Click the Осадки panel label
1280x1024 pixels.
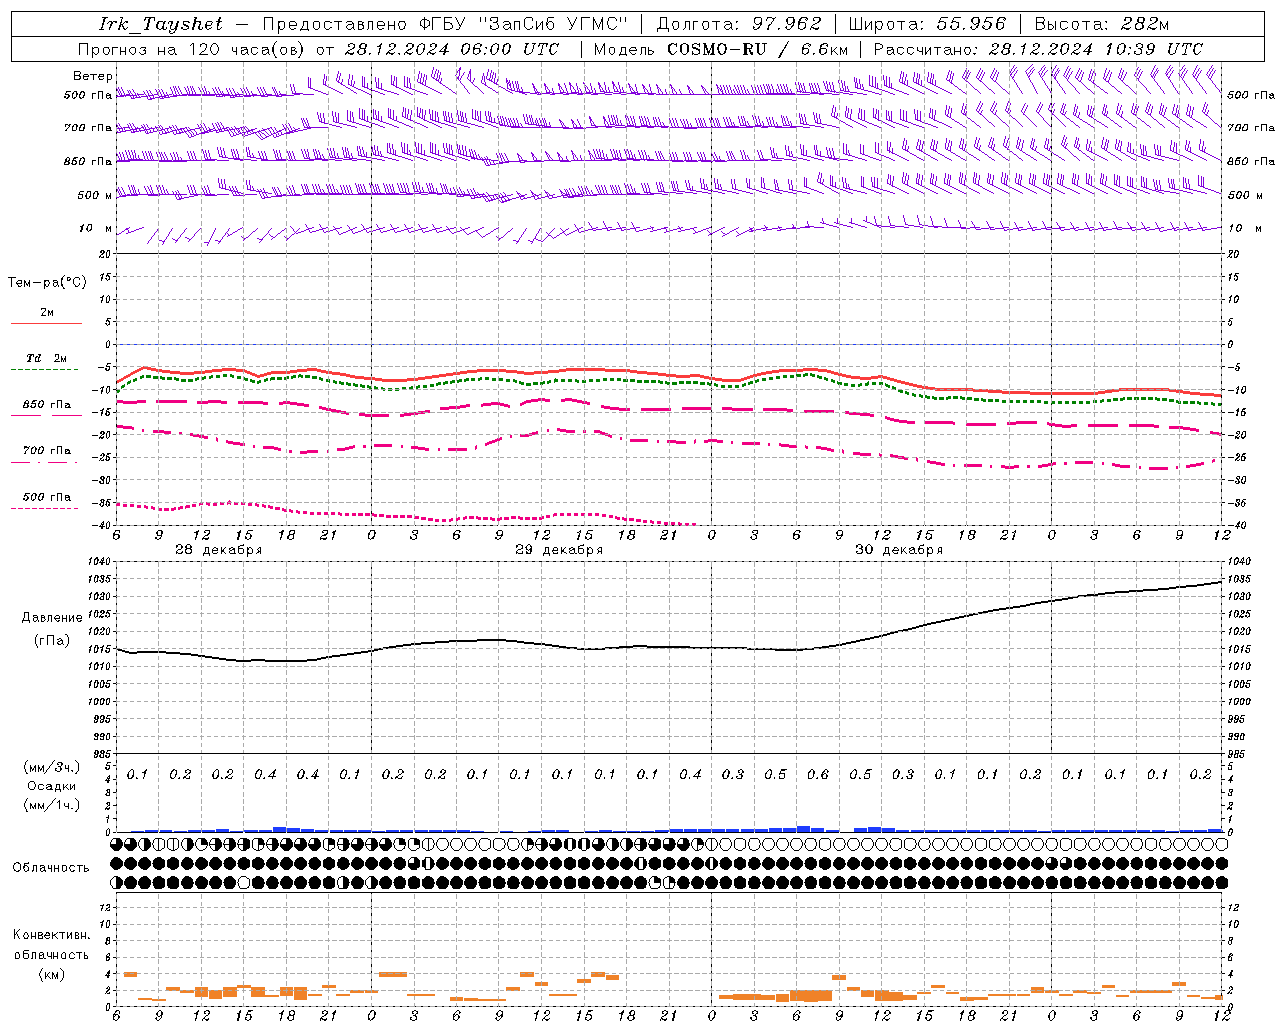(x=52, y=786)
